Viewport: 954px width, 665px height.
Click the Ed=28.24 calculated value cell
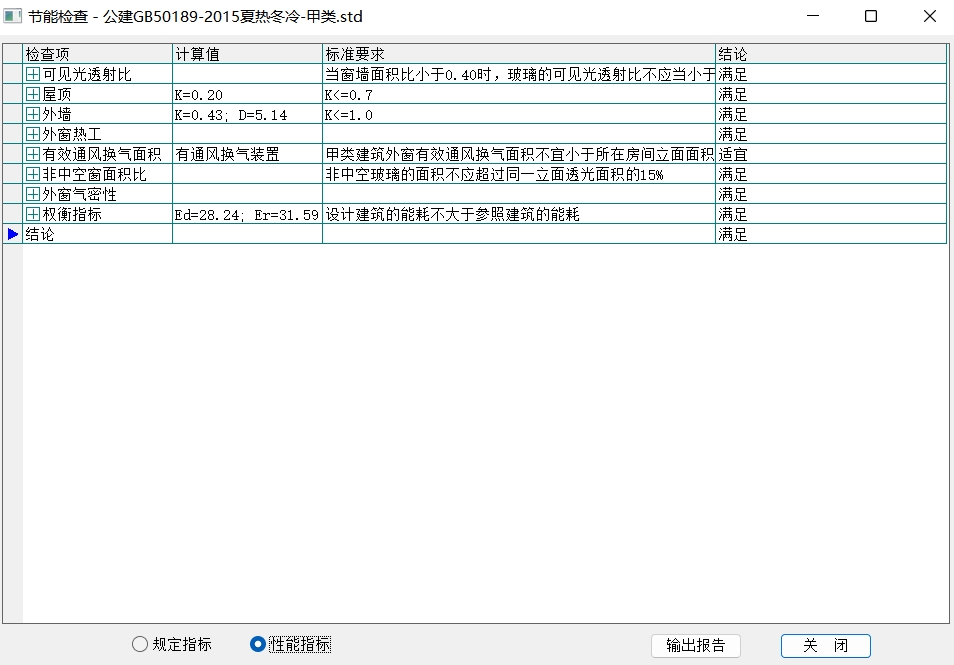[246, 214]
